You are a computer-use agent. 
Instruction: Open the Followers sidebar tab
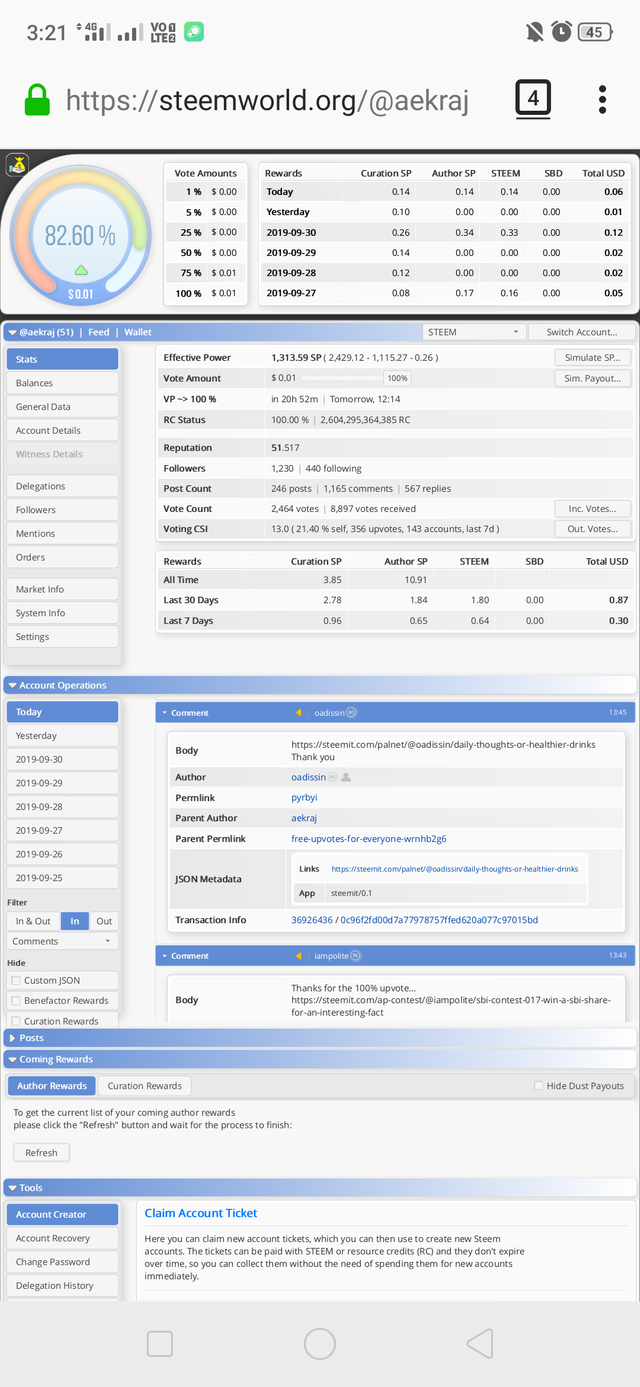coord(62,510)
